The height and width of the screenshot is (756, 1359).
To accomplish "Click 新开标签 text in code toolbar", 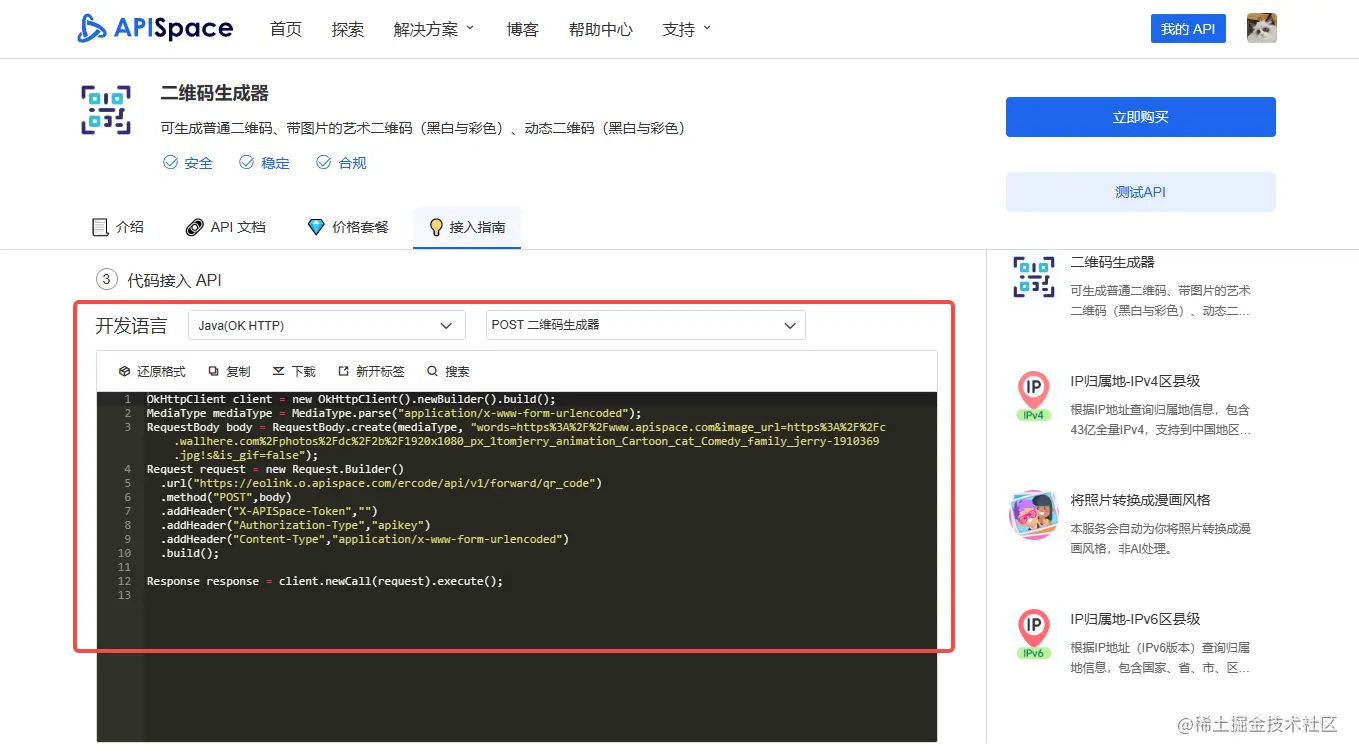I will (x=380, y=371).
